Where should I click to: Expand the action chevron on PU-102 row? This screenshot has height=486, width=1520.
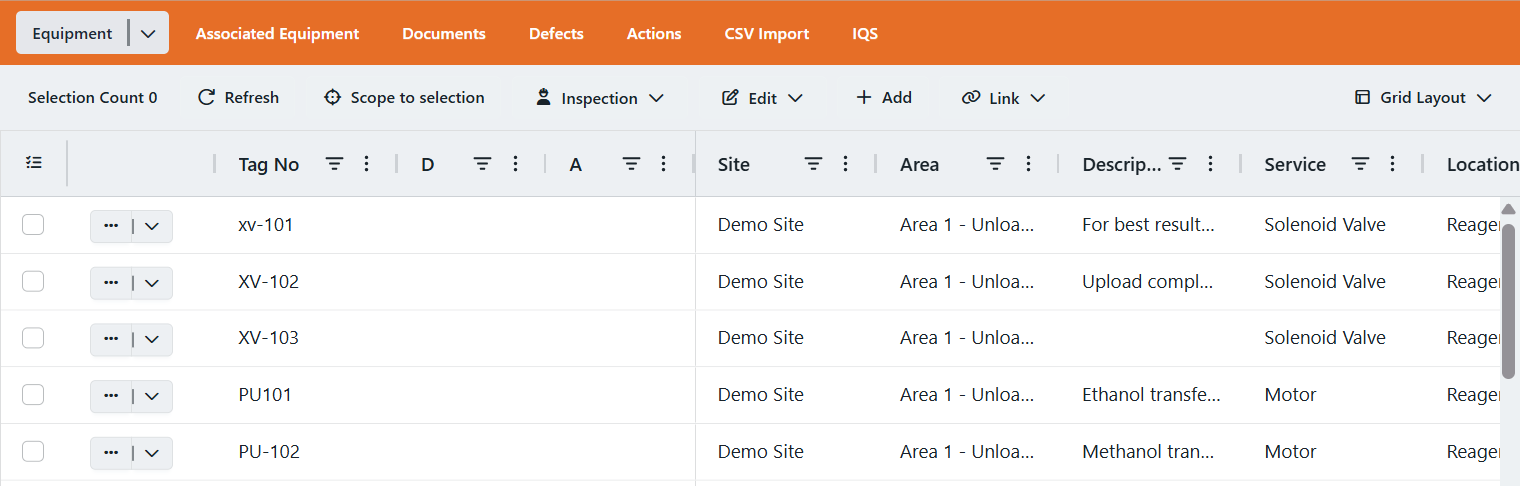coord(152,453)
